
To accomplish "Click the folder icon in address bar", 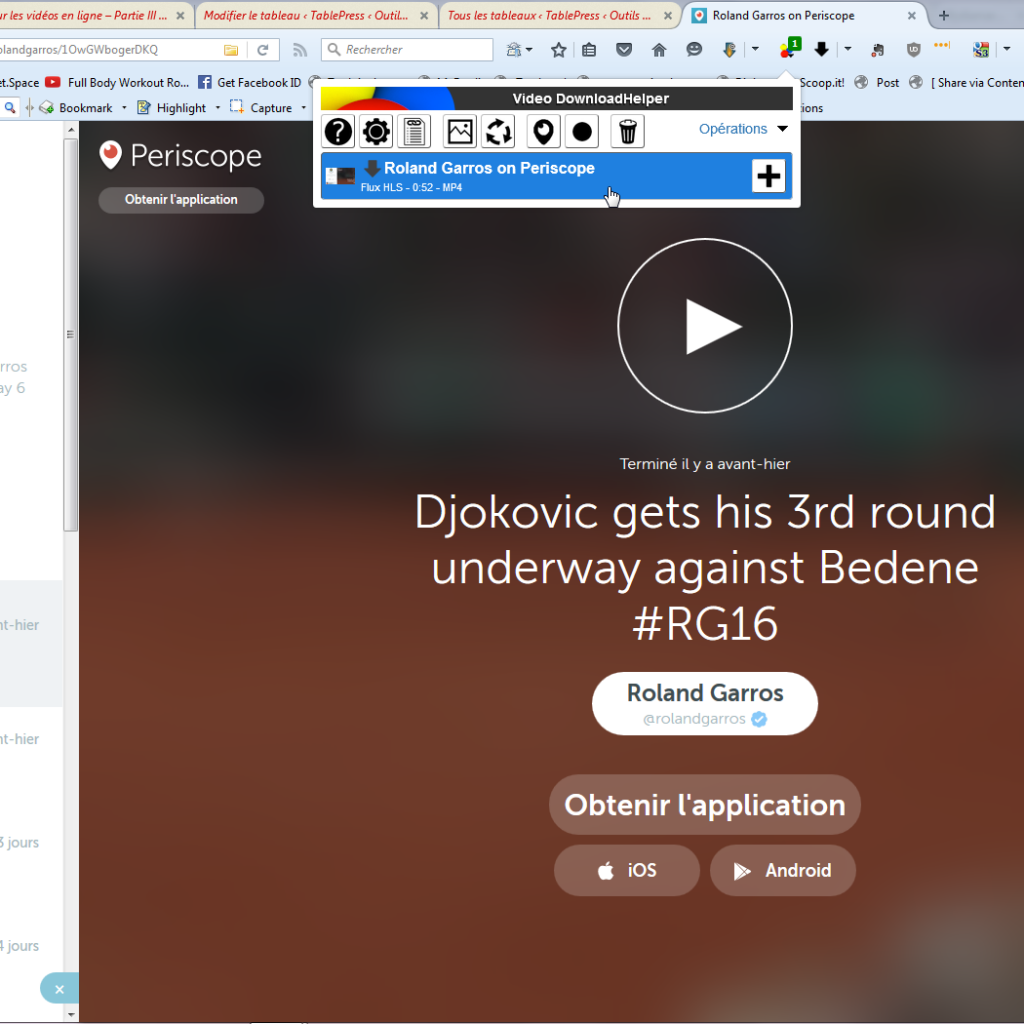I will (231, 50).
